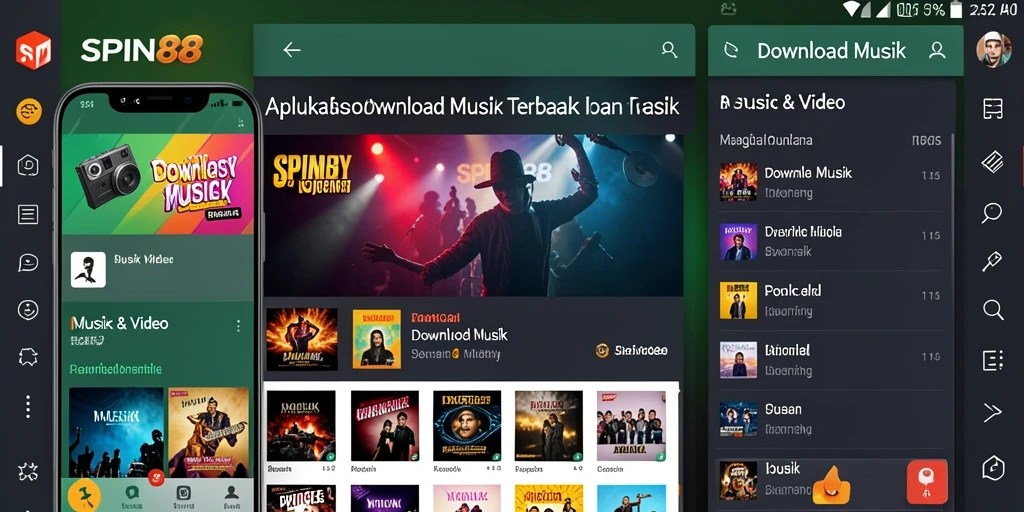Screen dimensions: 1024x512
Task: Open the document list icon in left sidebar
Action: (28, 214)
